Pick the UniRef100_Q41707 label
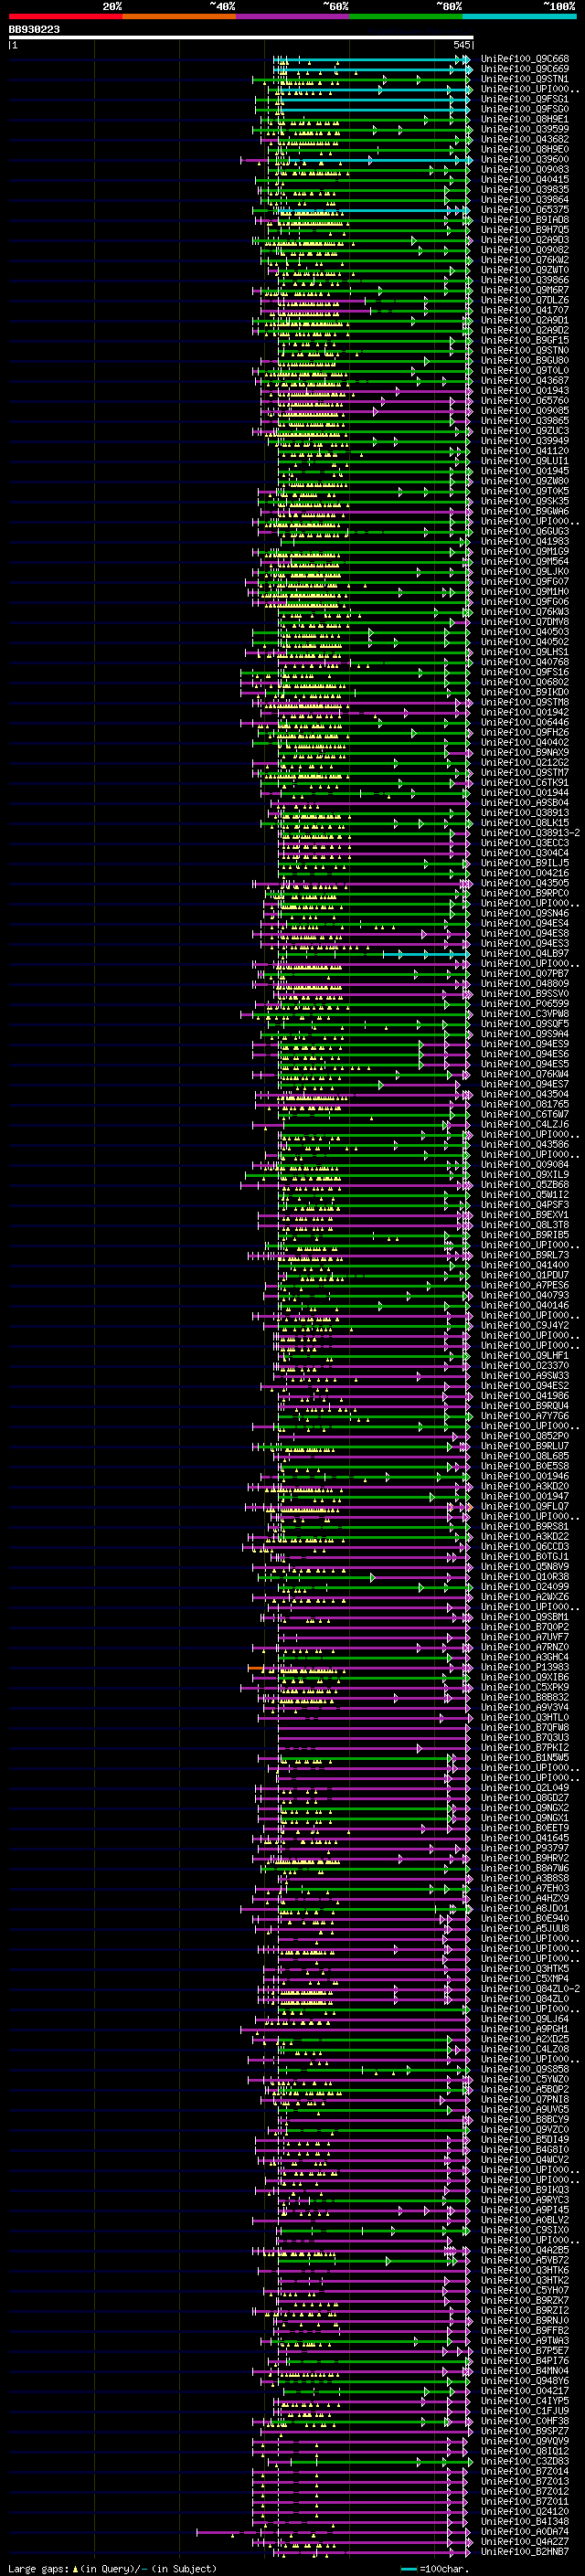 coord(525,310)
